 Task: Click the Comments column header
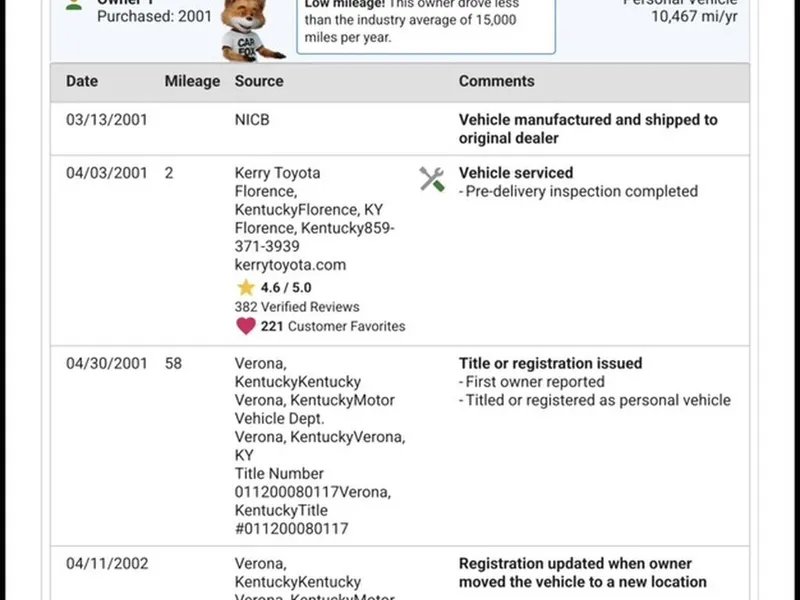[497, 81]
